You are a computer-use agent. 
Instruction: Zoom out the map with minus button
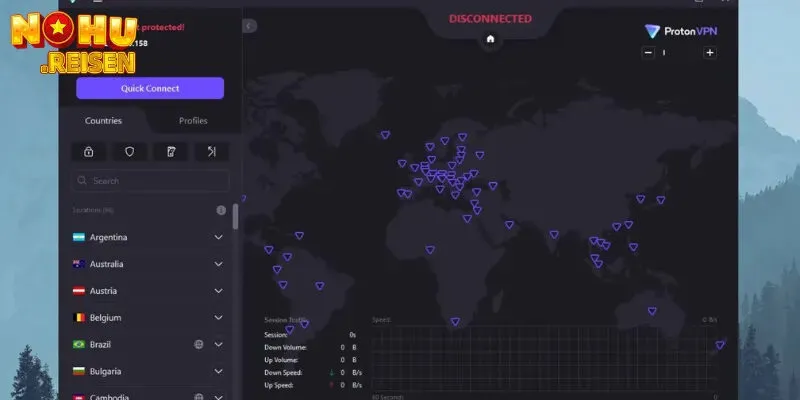tap(649, 53)
